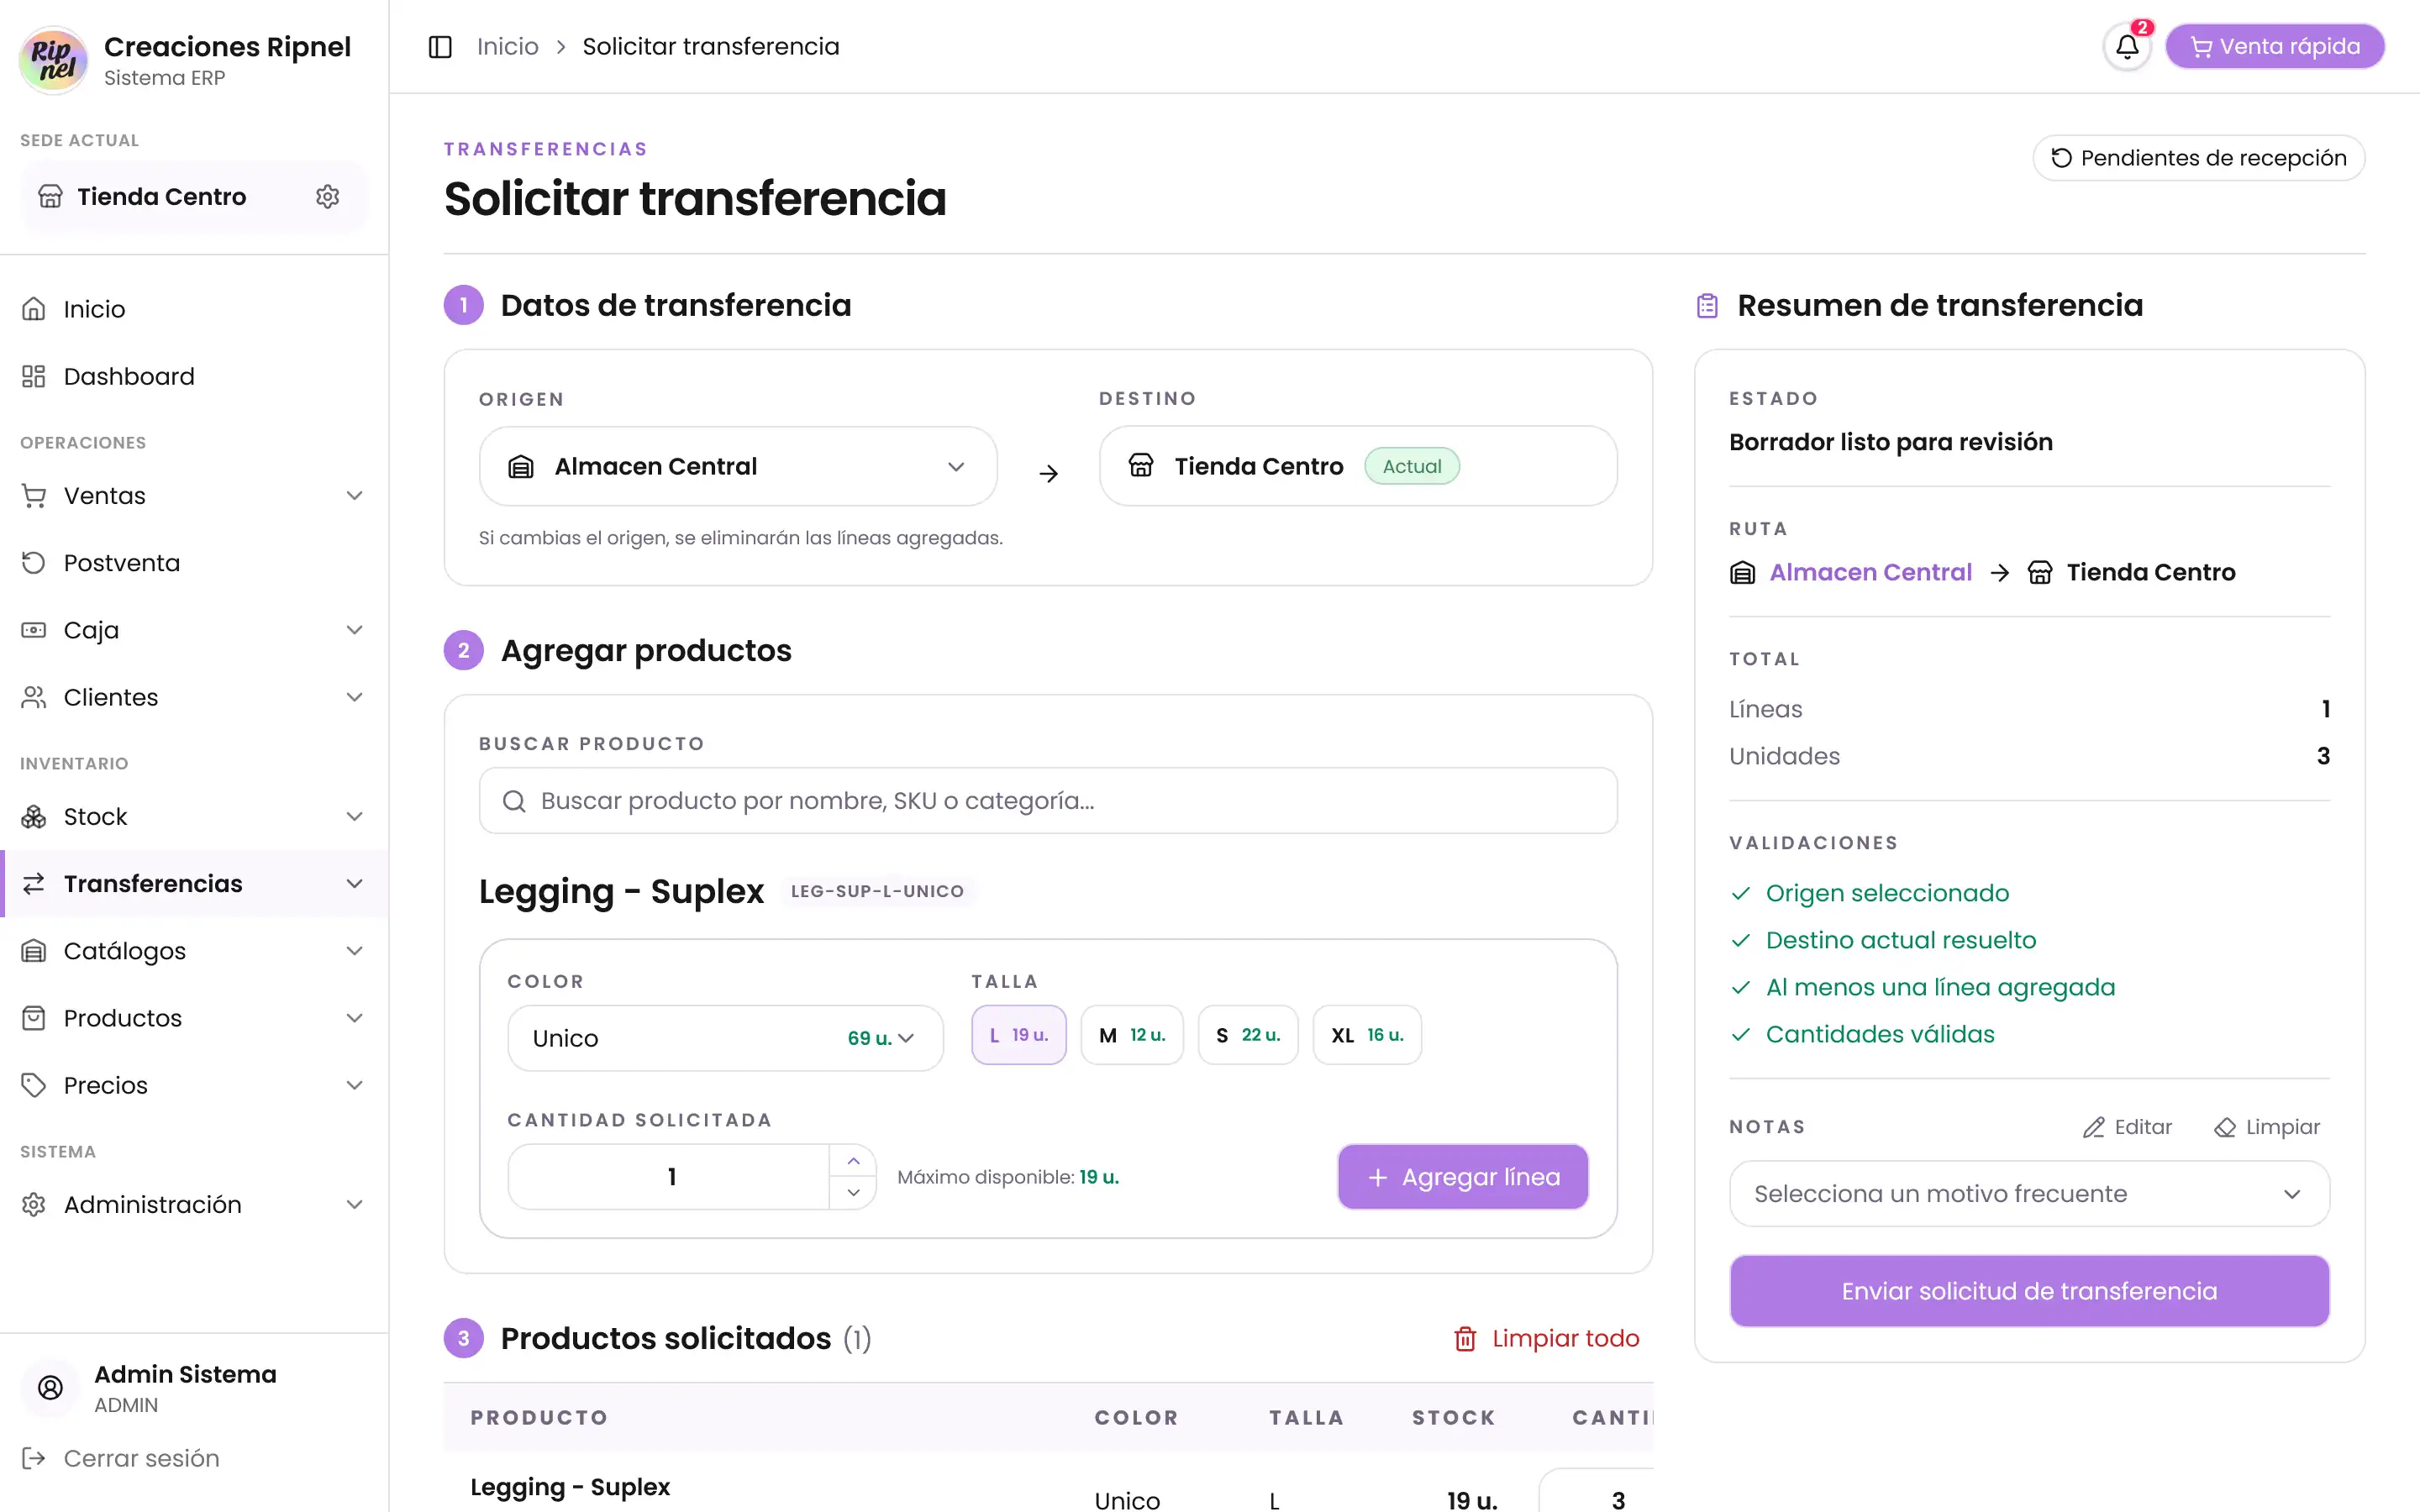Go to Inicio in the sidebar
Viewport: 2420px width, 1512px height.
tap(194, 309)
